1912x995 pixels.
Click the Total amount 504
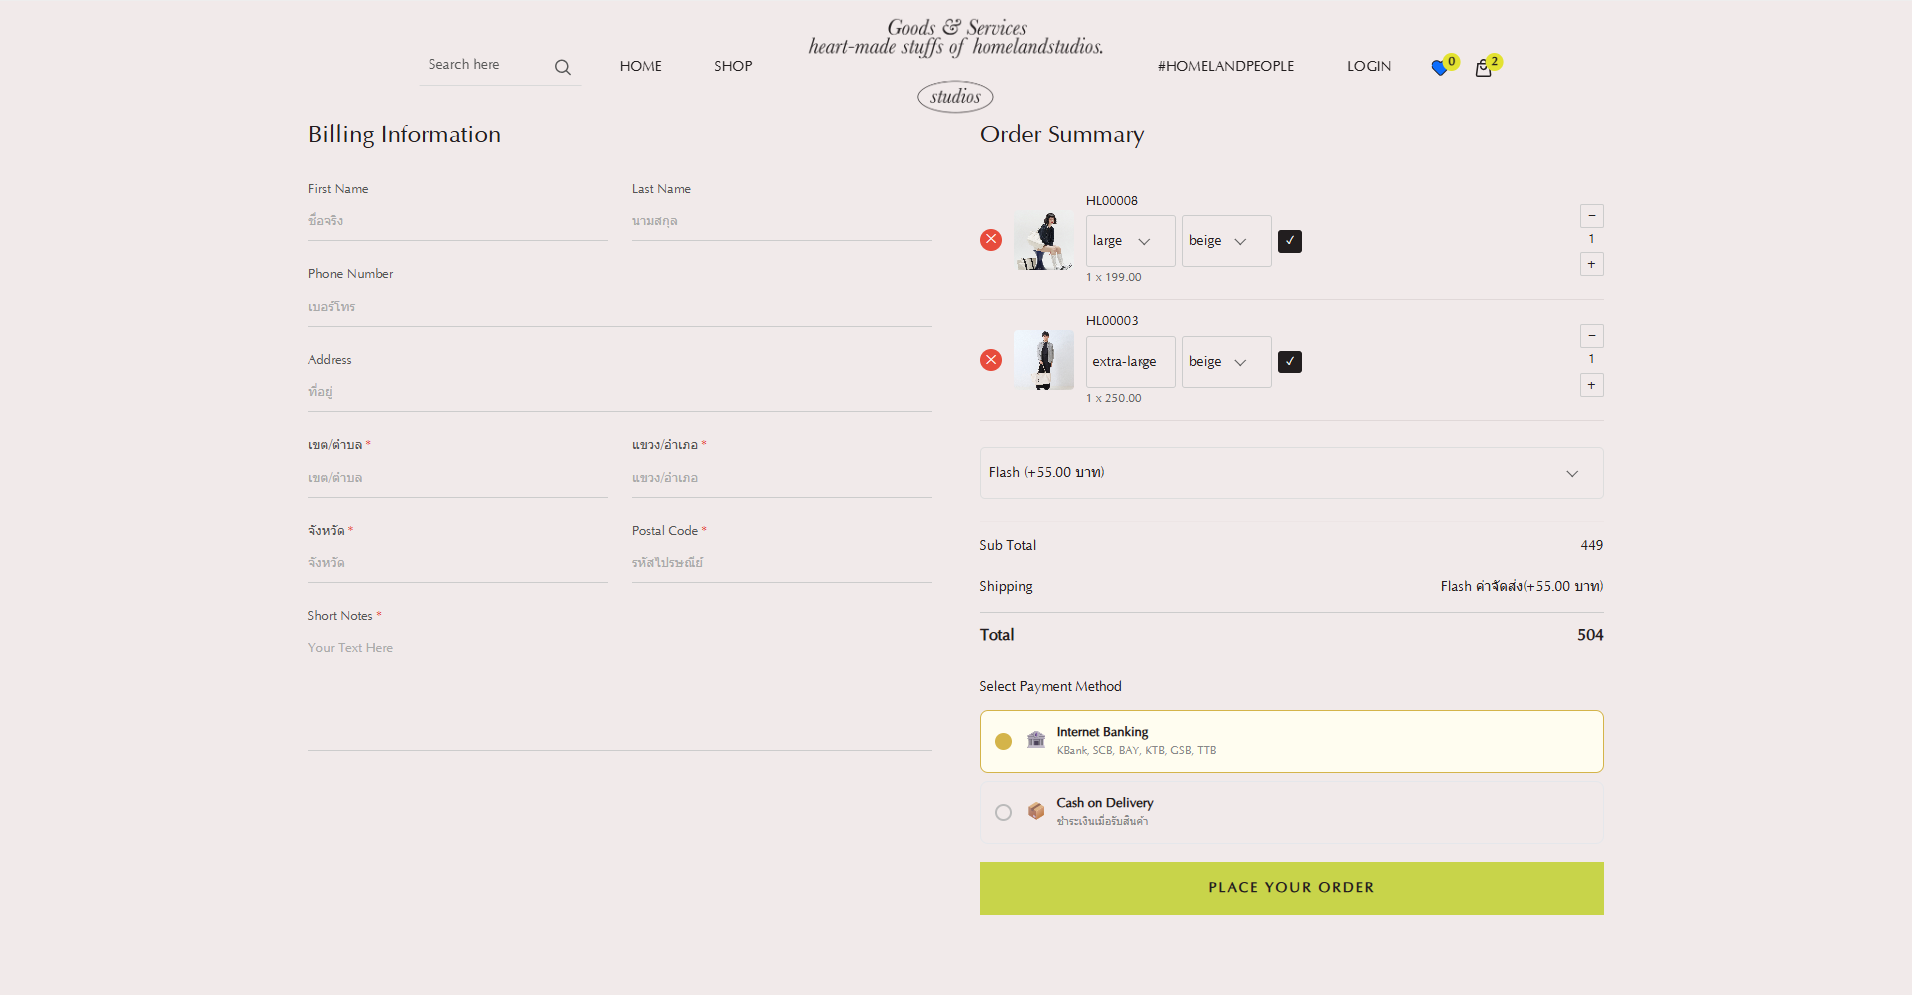pyautogui.click(x=1590, y=635)
